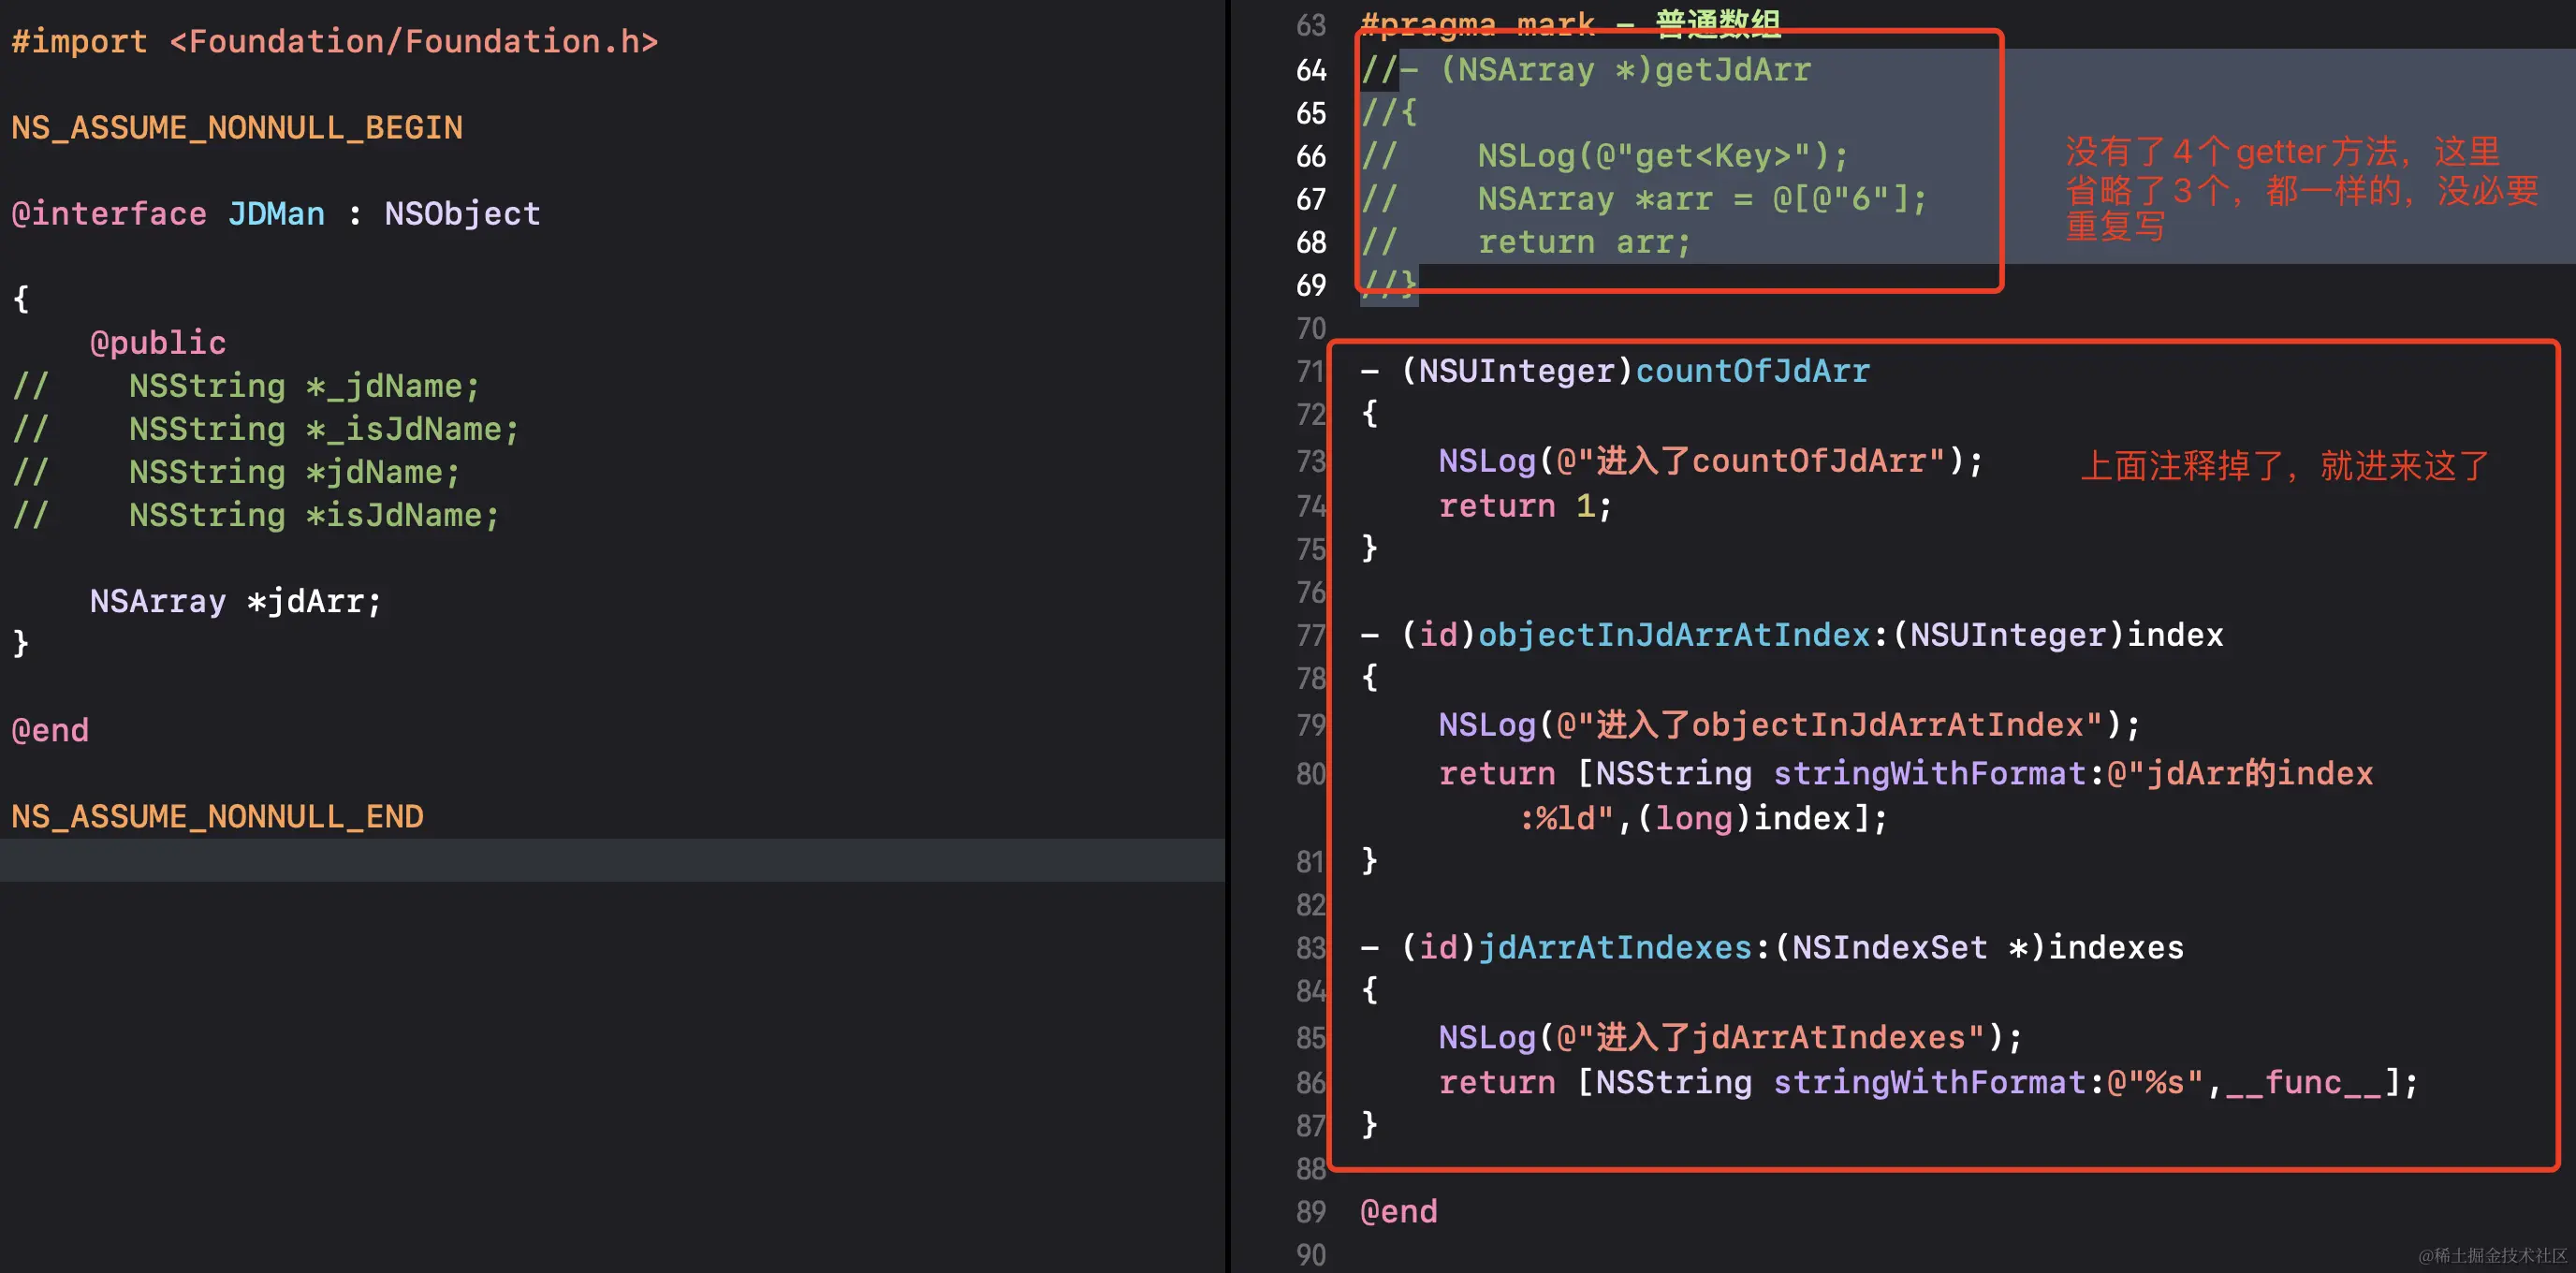Click line number 77 in the gutter
2576x1273 pixels.
click(1310, 636)
